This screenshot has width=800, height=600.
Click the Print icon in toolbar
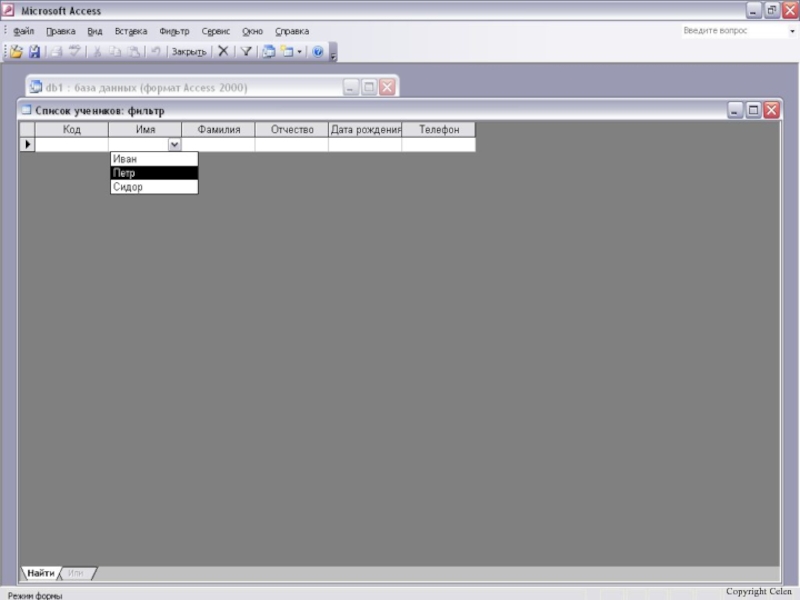(56, 52)
